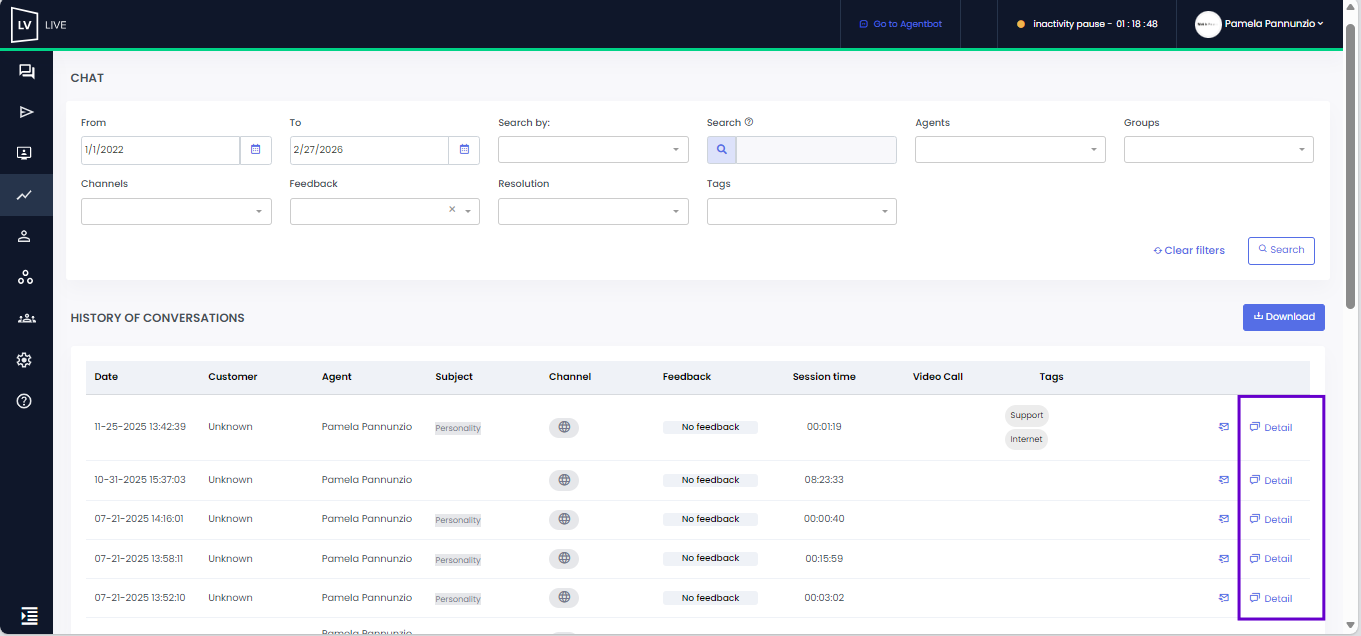Open the monitor screen sidebar icon

pyautogui.click(x=26, y=153)
